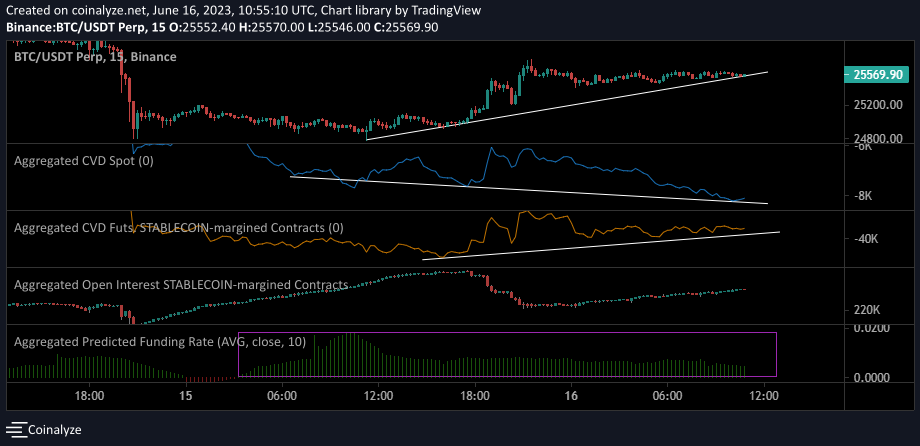Select the purple rectangle on funding rate pane
The width and height of the screenshot is (920, 446).
tap(508, 354)
